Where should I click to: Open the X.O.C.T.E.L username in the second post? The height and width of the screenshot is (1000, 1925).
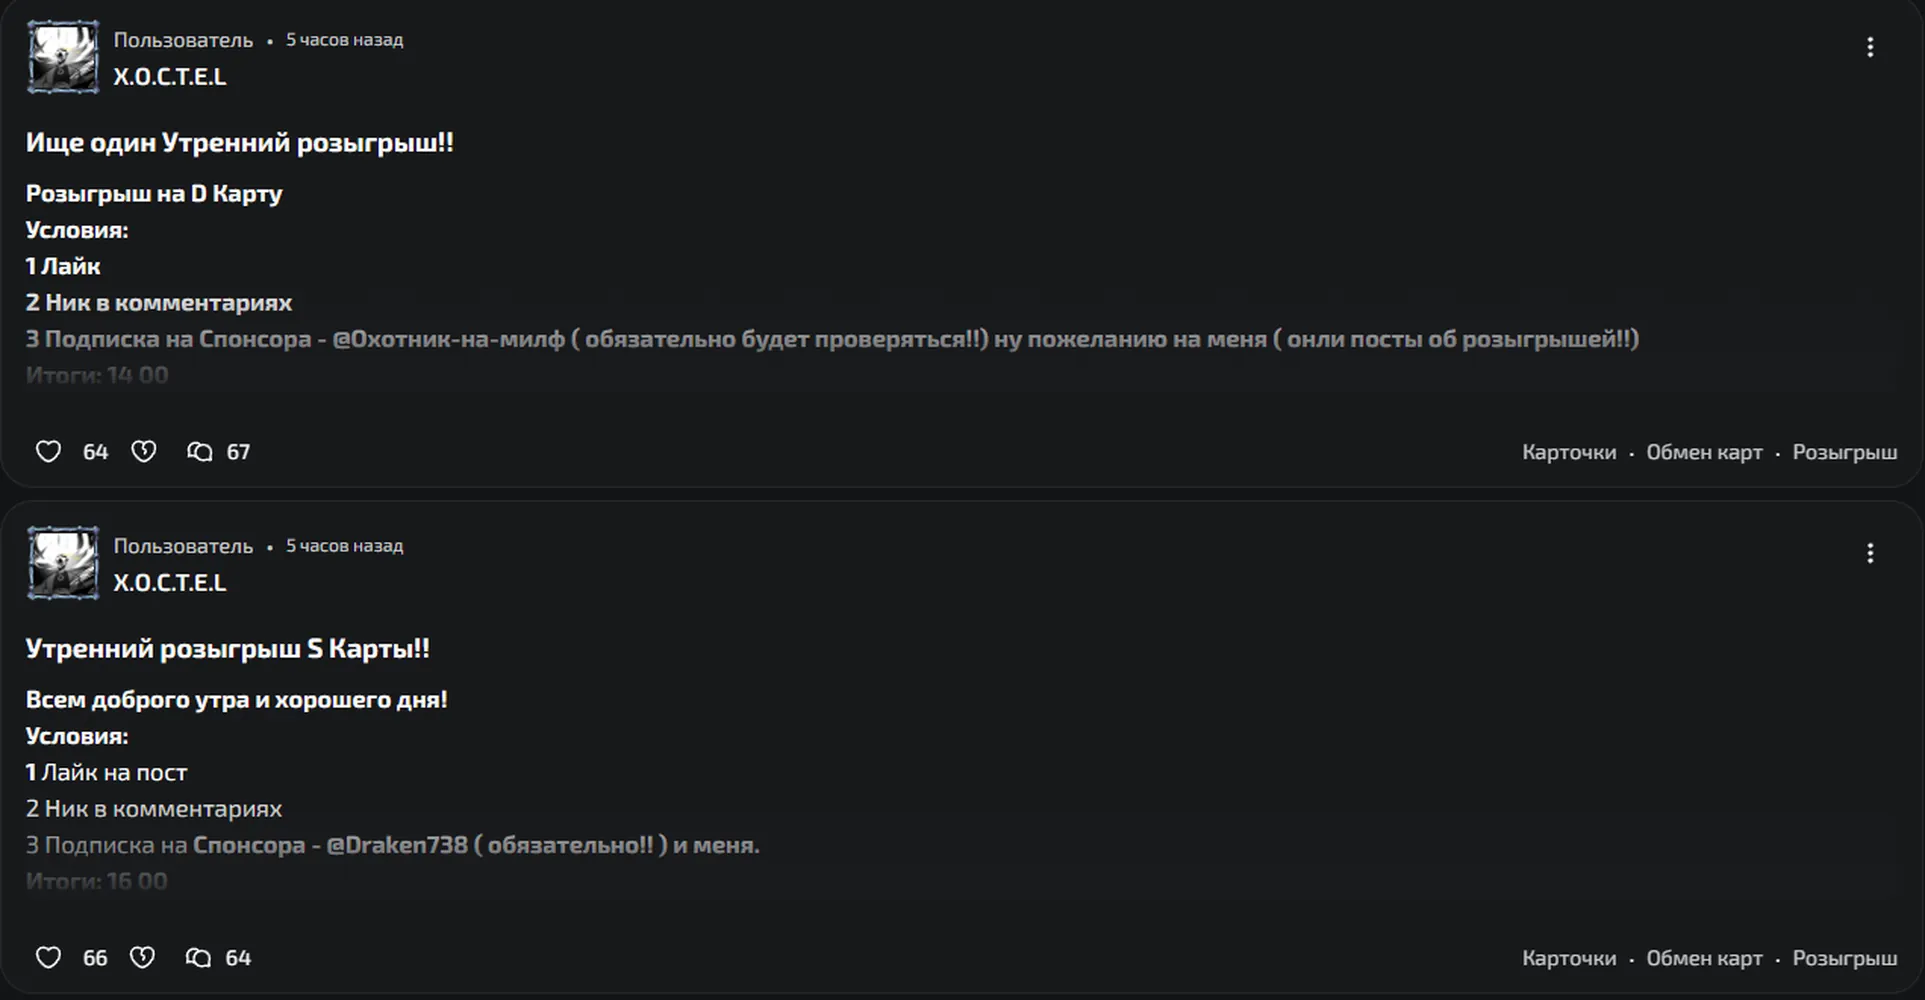tap(170, 583)
